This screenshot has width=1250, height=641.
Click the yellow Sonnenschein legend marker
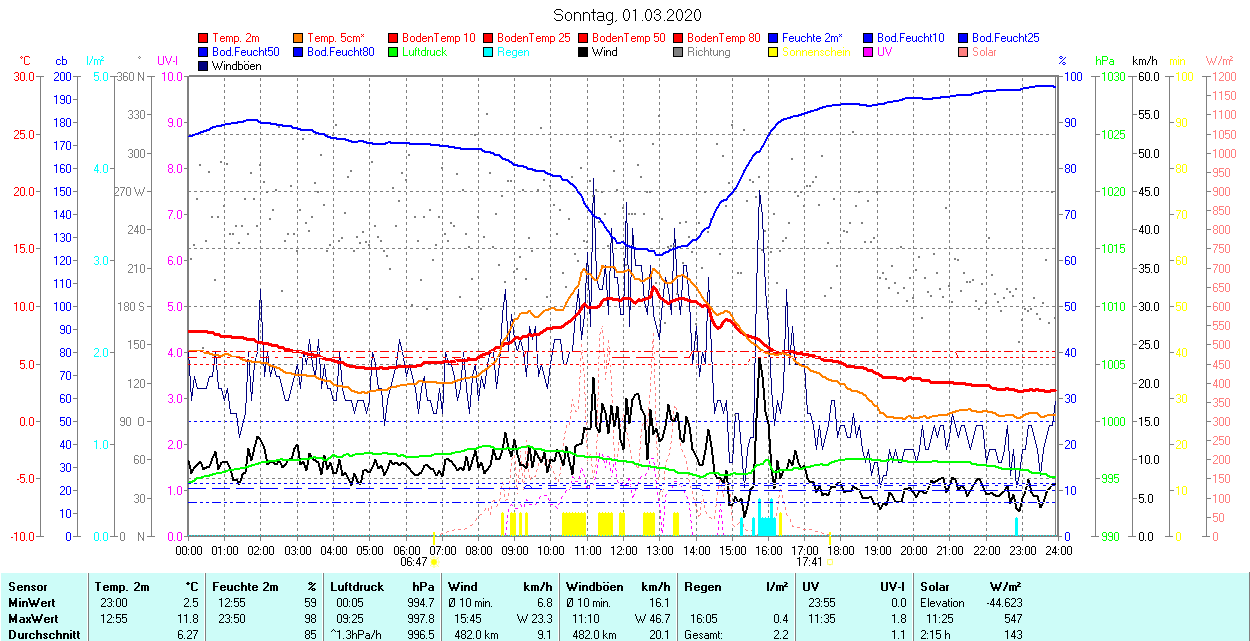click(775, 52)
